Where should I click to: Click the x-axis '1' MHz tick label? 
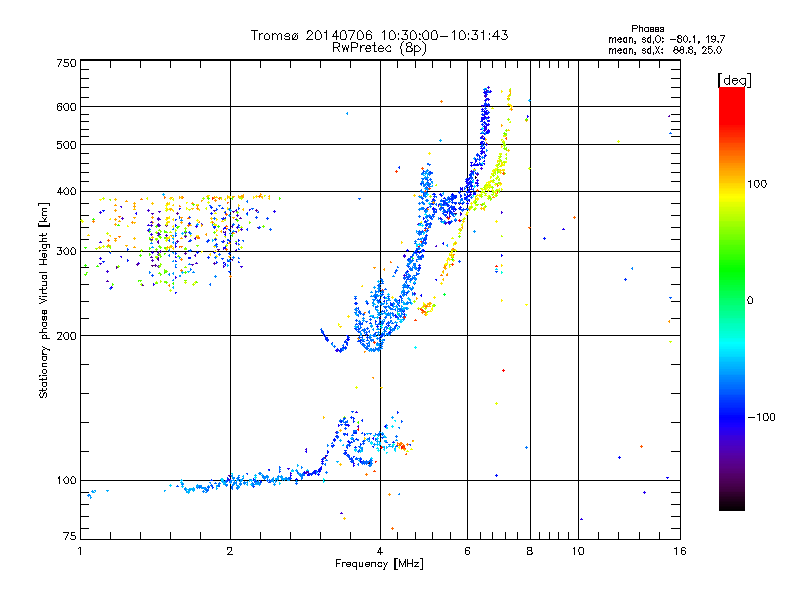tap(80, 551)
